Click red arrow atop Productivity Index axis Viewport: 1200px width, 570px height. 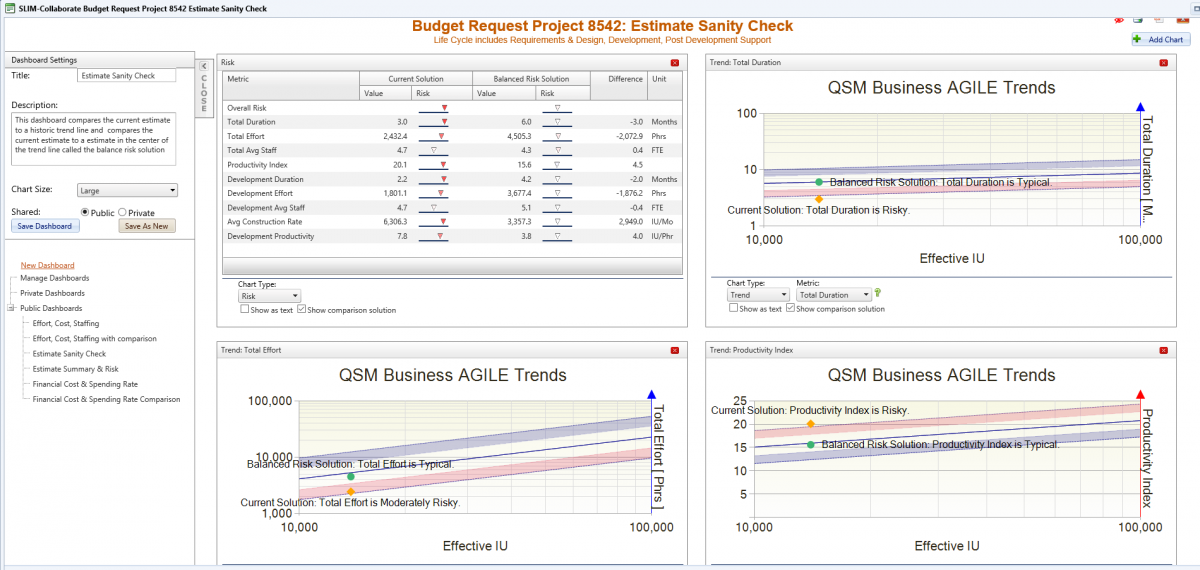1140,394
